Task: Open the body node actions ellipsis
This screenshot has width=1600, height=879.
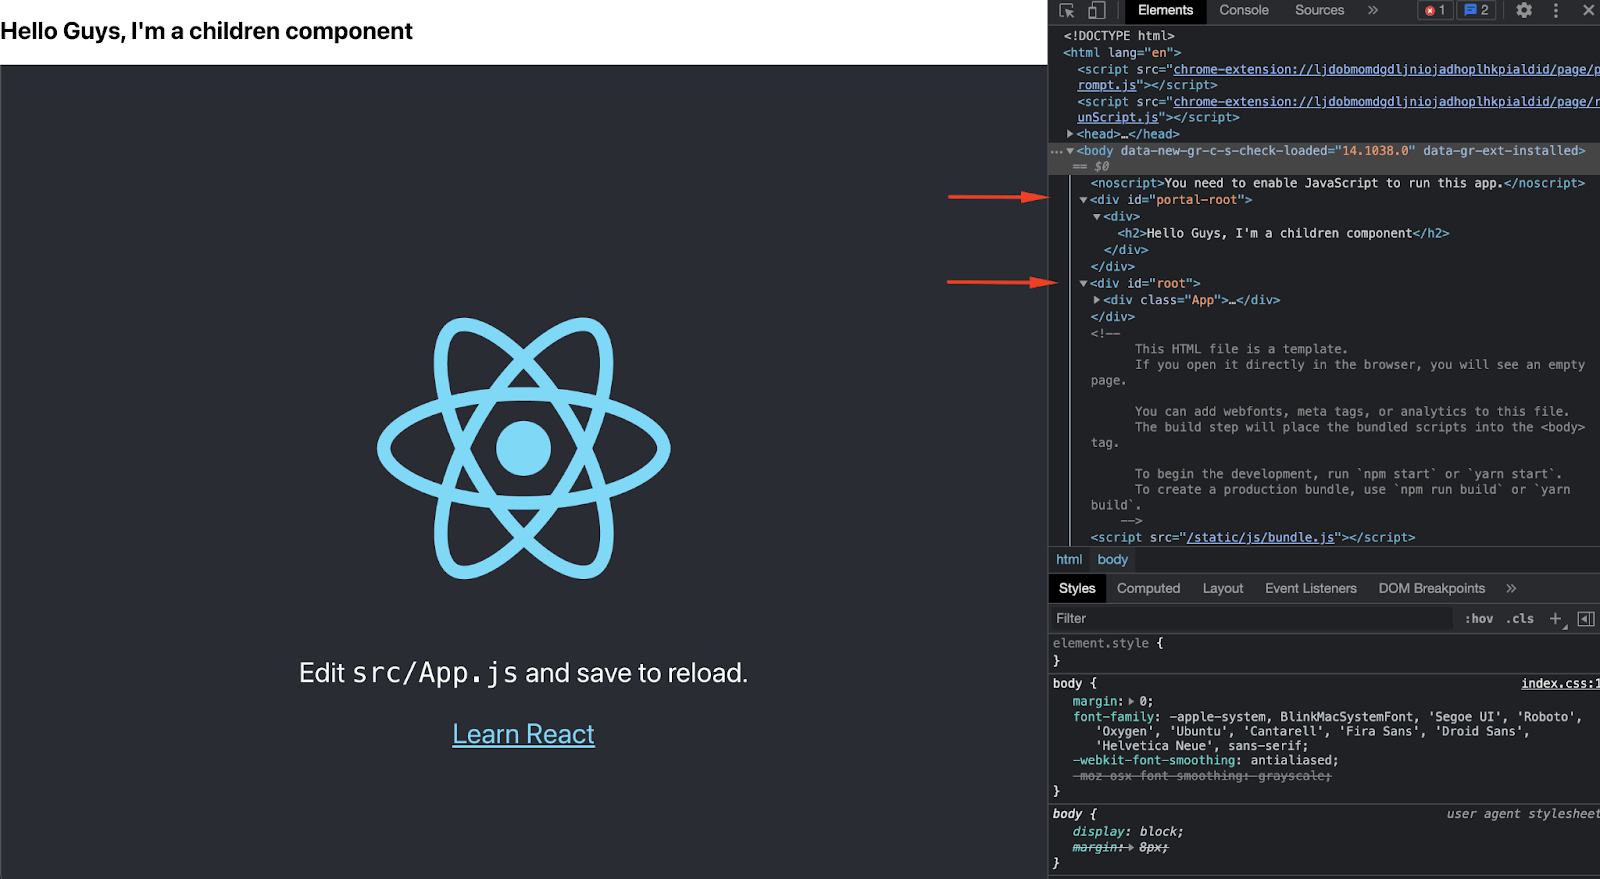Action: [x=1056, y=151]
